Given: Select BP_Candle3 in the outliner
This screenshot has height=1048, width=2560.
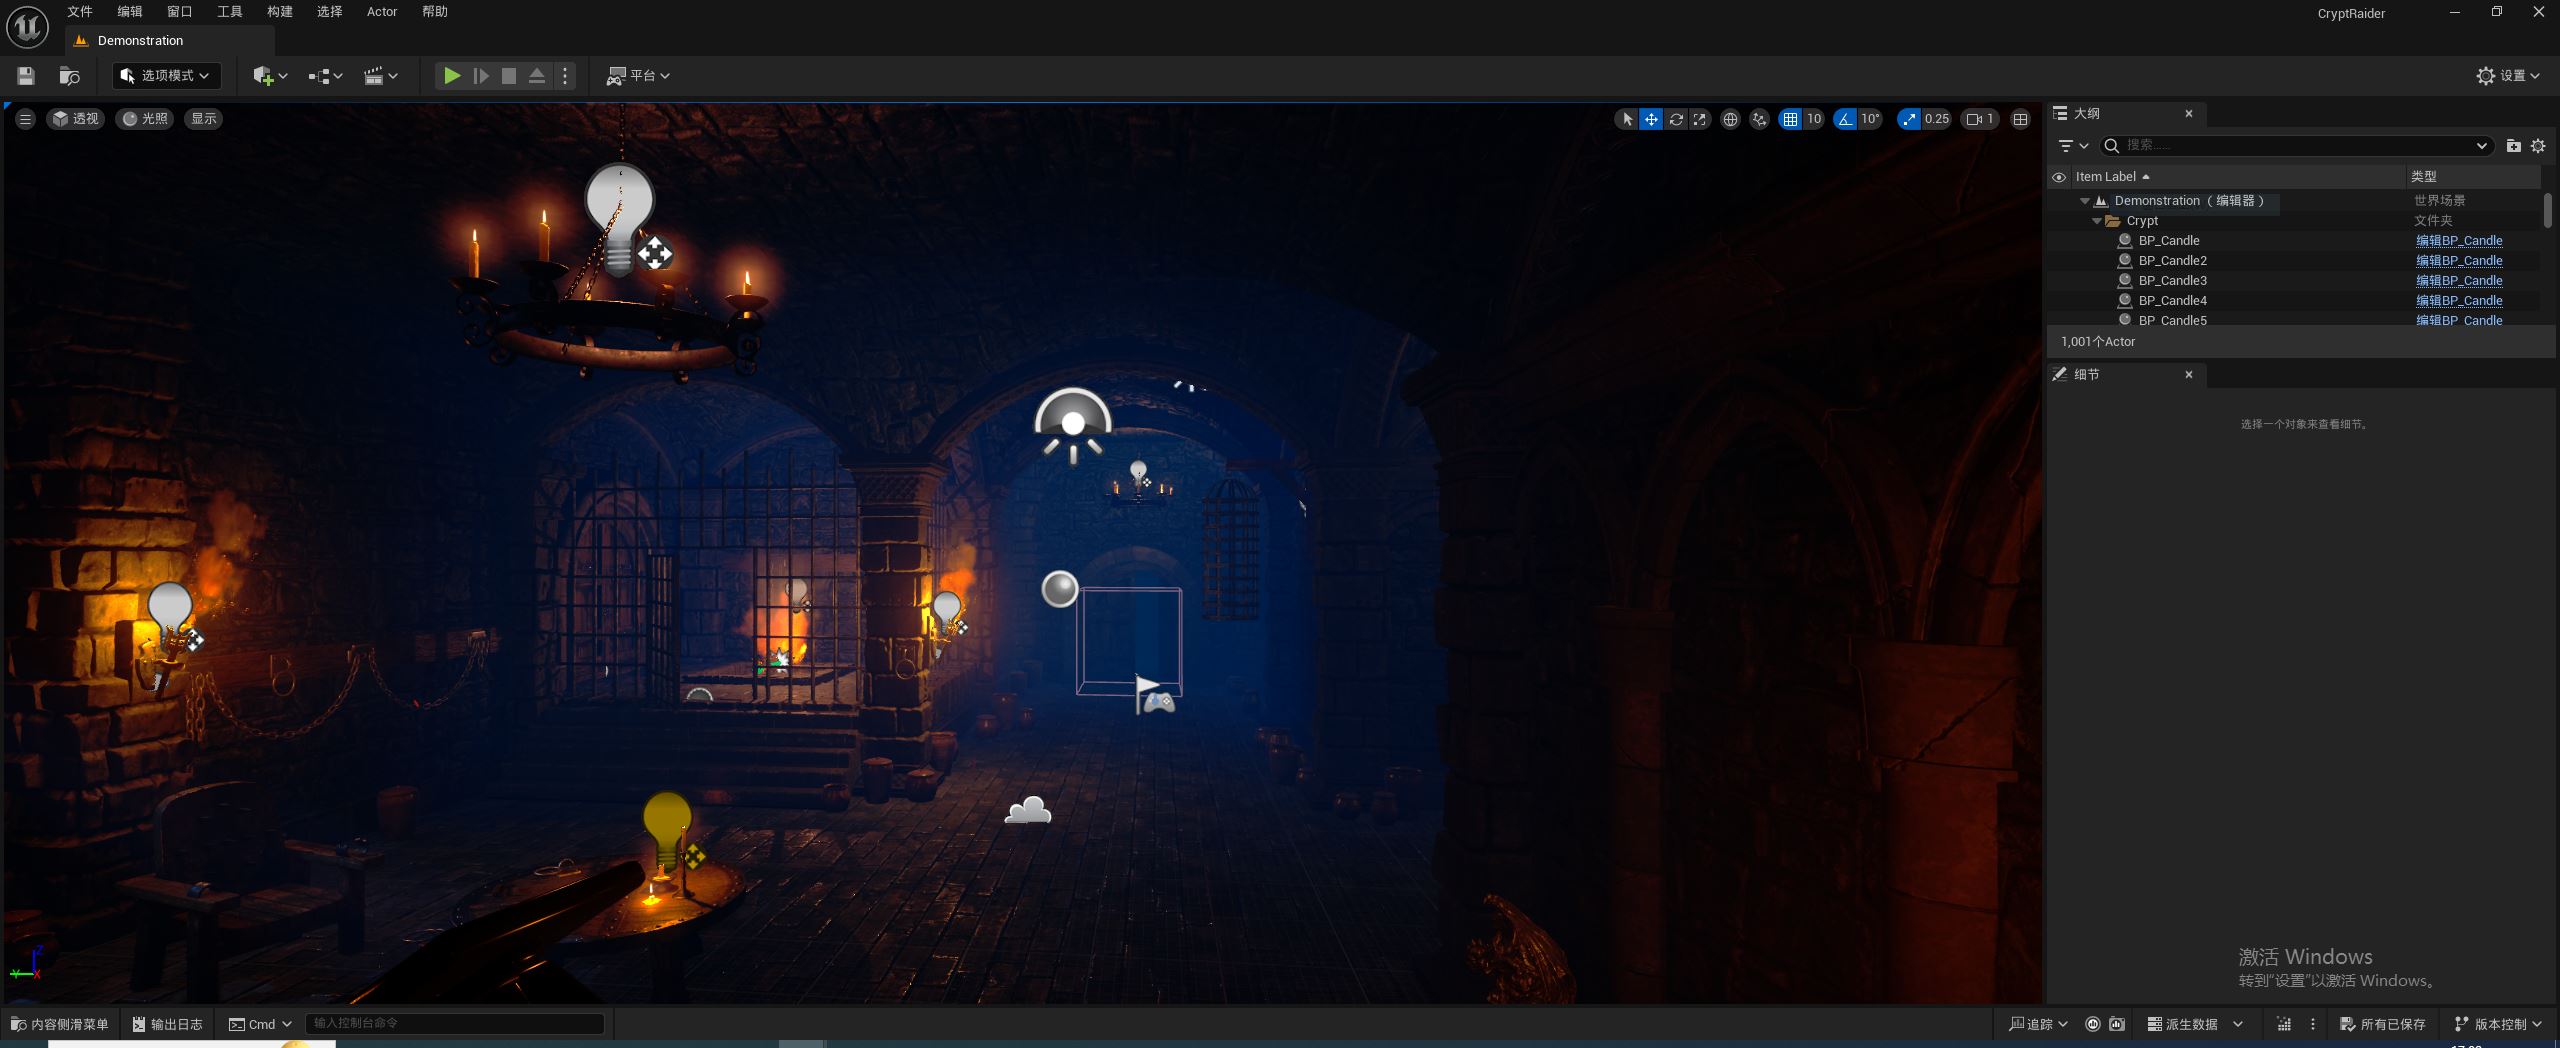Looking at the screenshot, I should (2172, 281).
